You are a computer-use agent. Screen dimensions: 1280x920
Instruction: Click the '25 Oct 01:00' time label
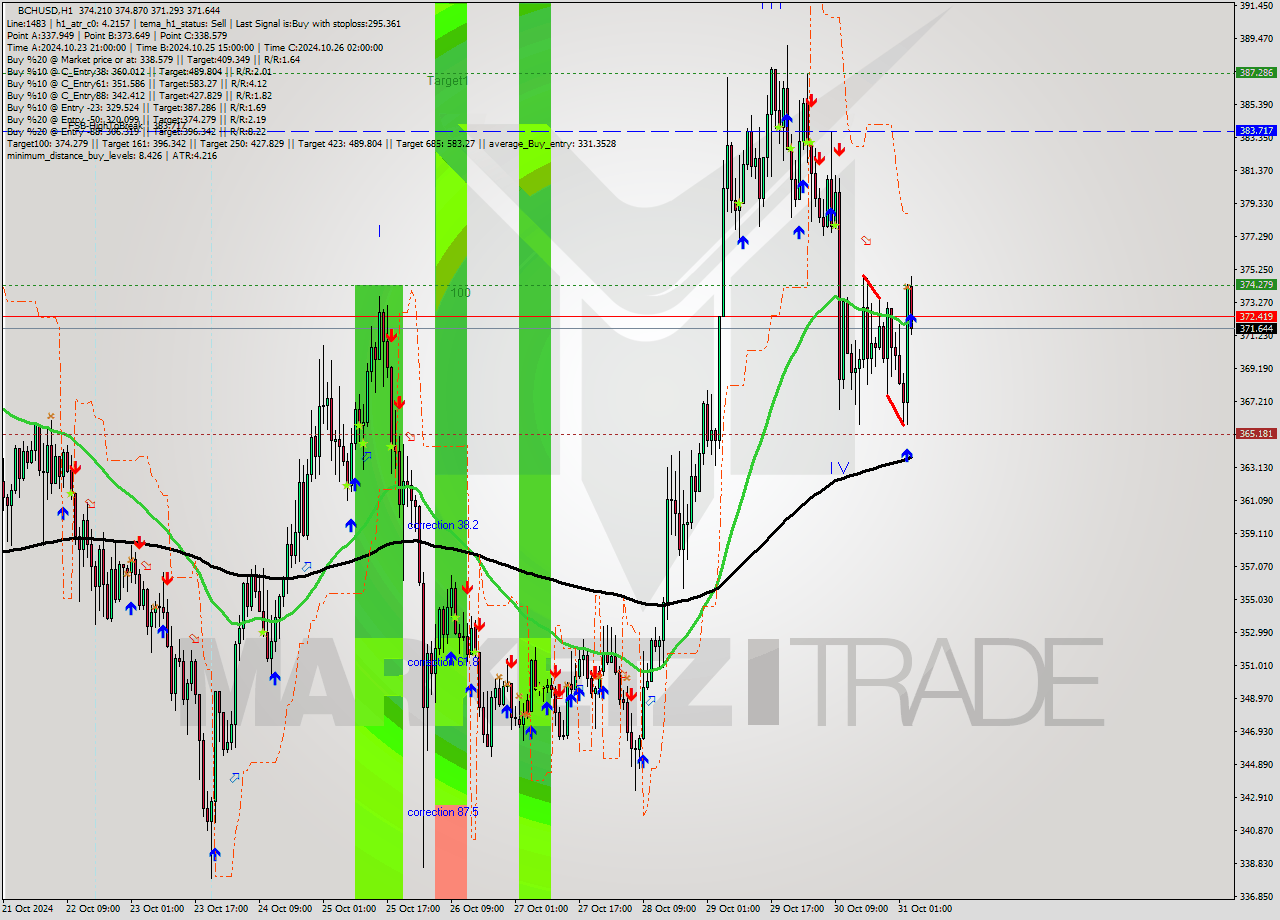[x=349, y=909]
